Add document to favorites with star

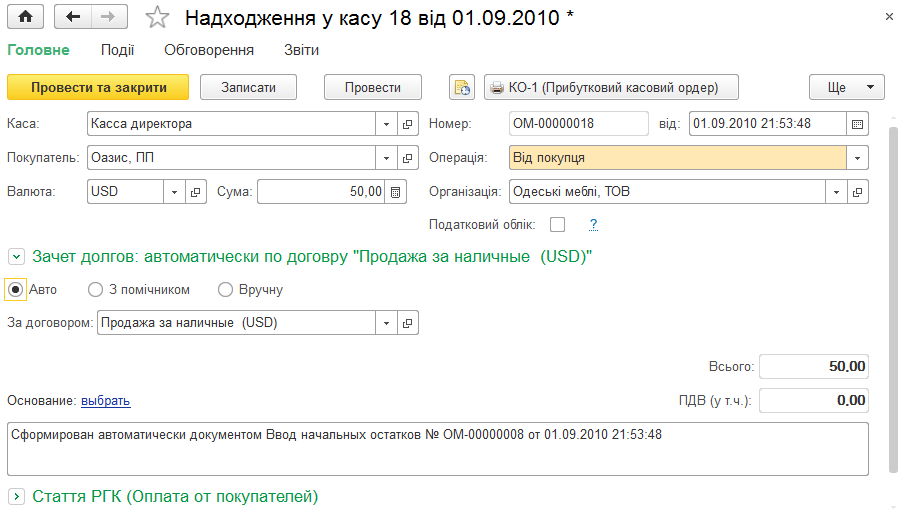point(157,17)
